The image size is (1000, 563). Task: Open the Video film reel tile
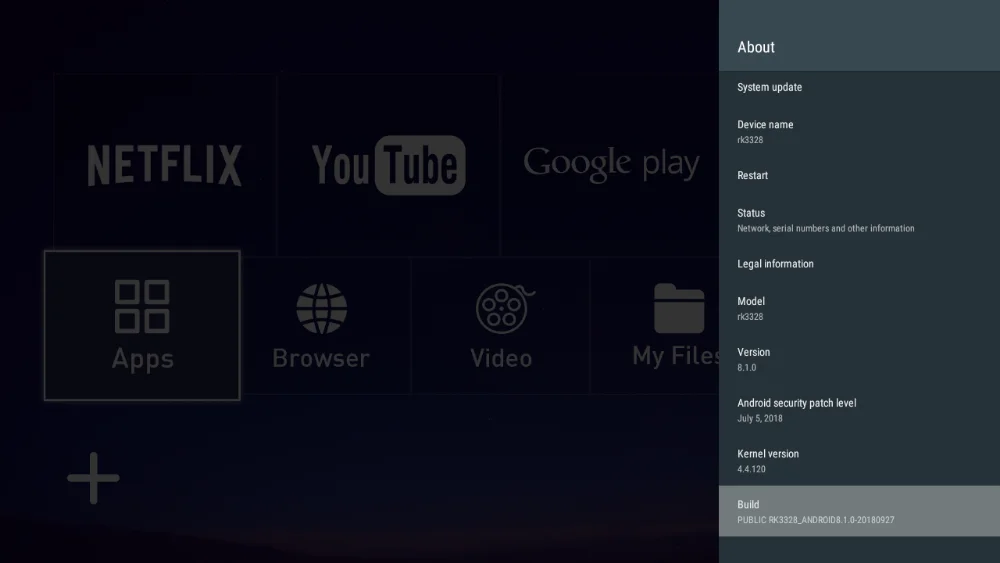point(501,326)
